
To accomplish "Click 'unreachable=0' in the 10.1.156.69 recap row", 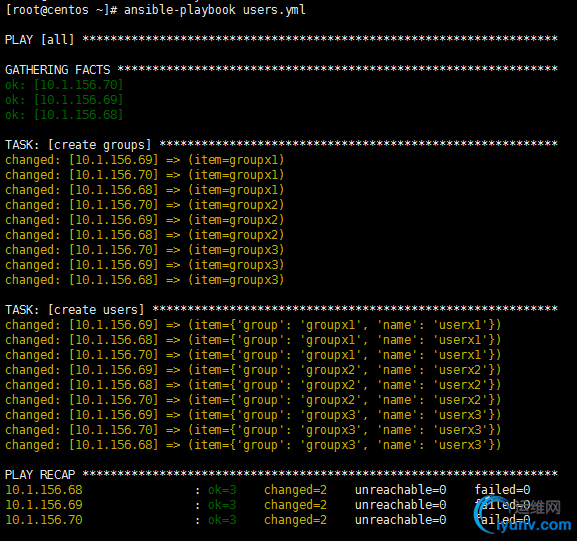I will [x=400, y=505].
